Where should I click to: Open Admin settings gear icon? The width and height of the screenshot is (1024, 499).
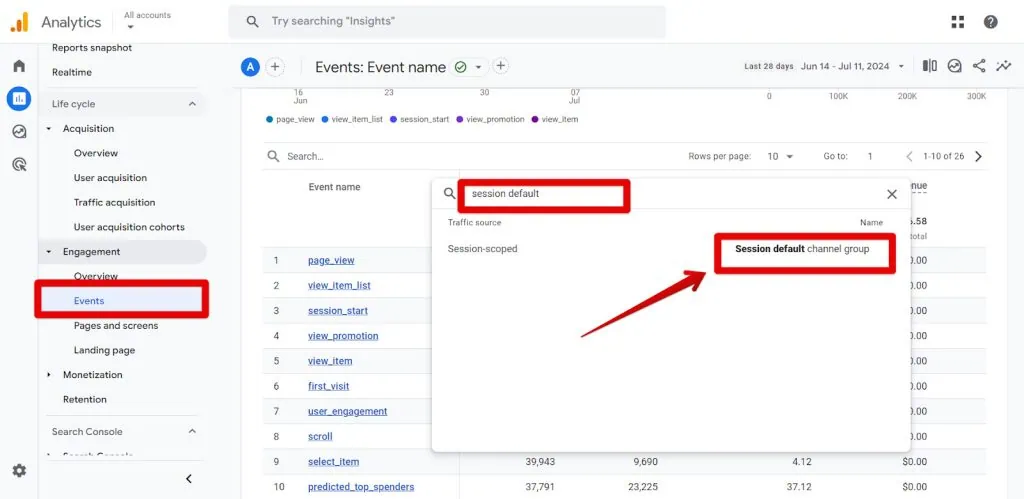19,470
